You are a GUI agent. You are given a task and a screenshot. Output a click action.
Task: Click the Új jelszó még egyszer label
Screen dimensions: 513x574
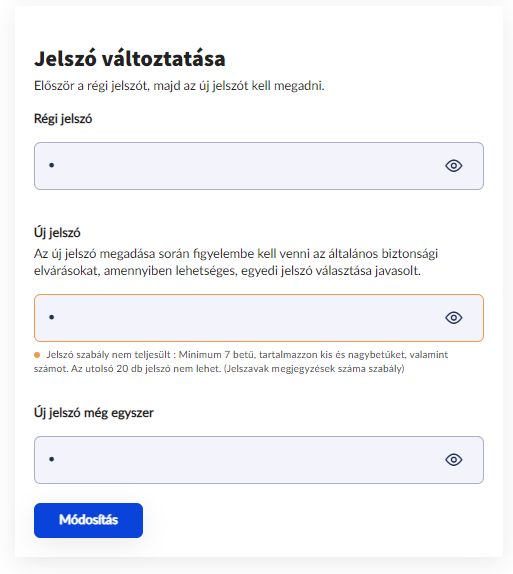point(94,413)
